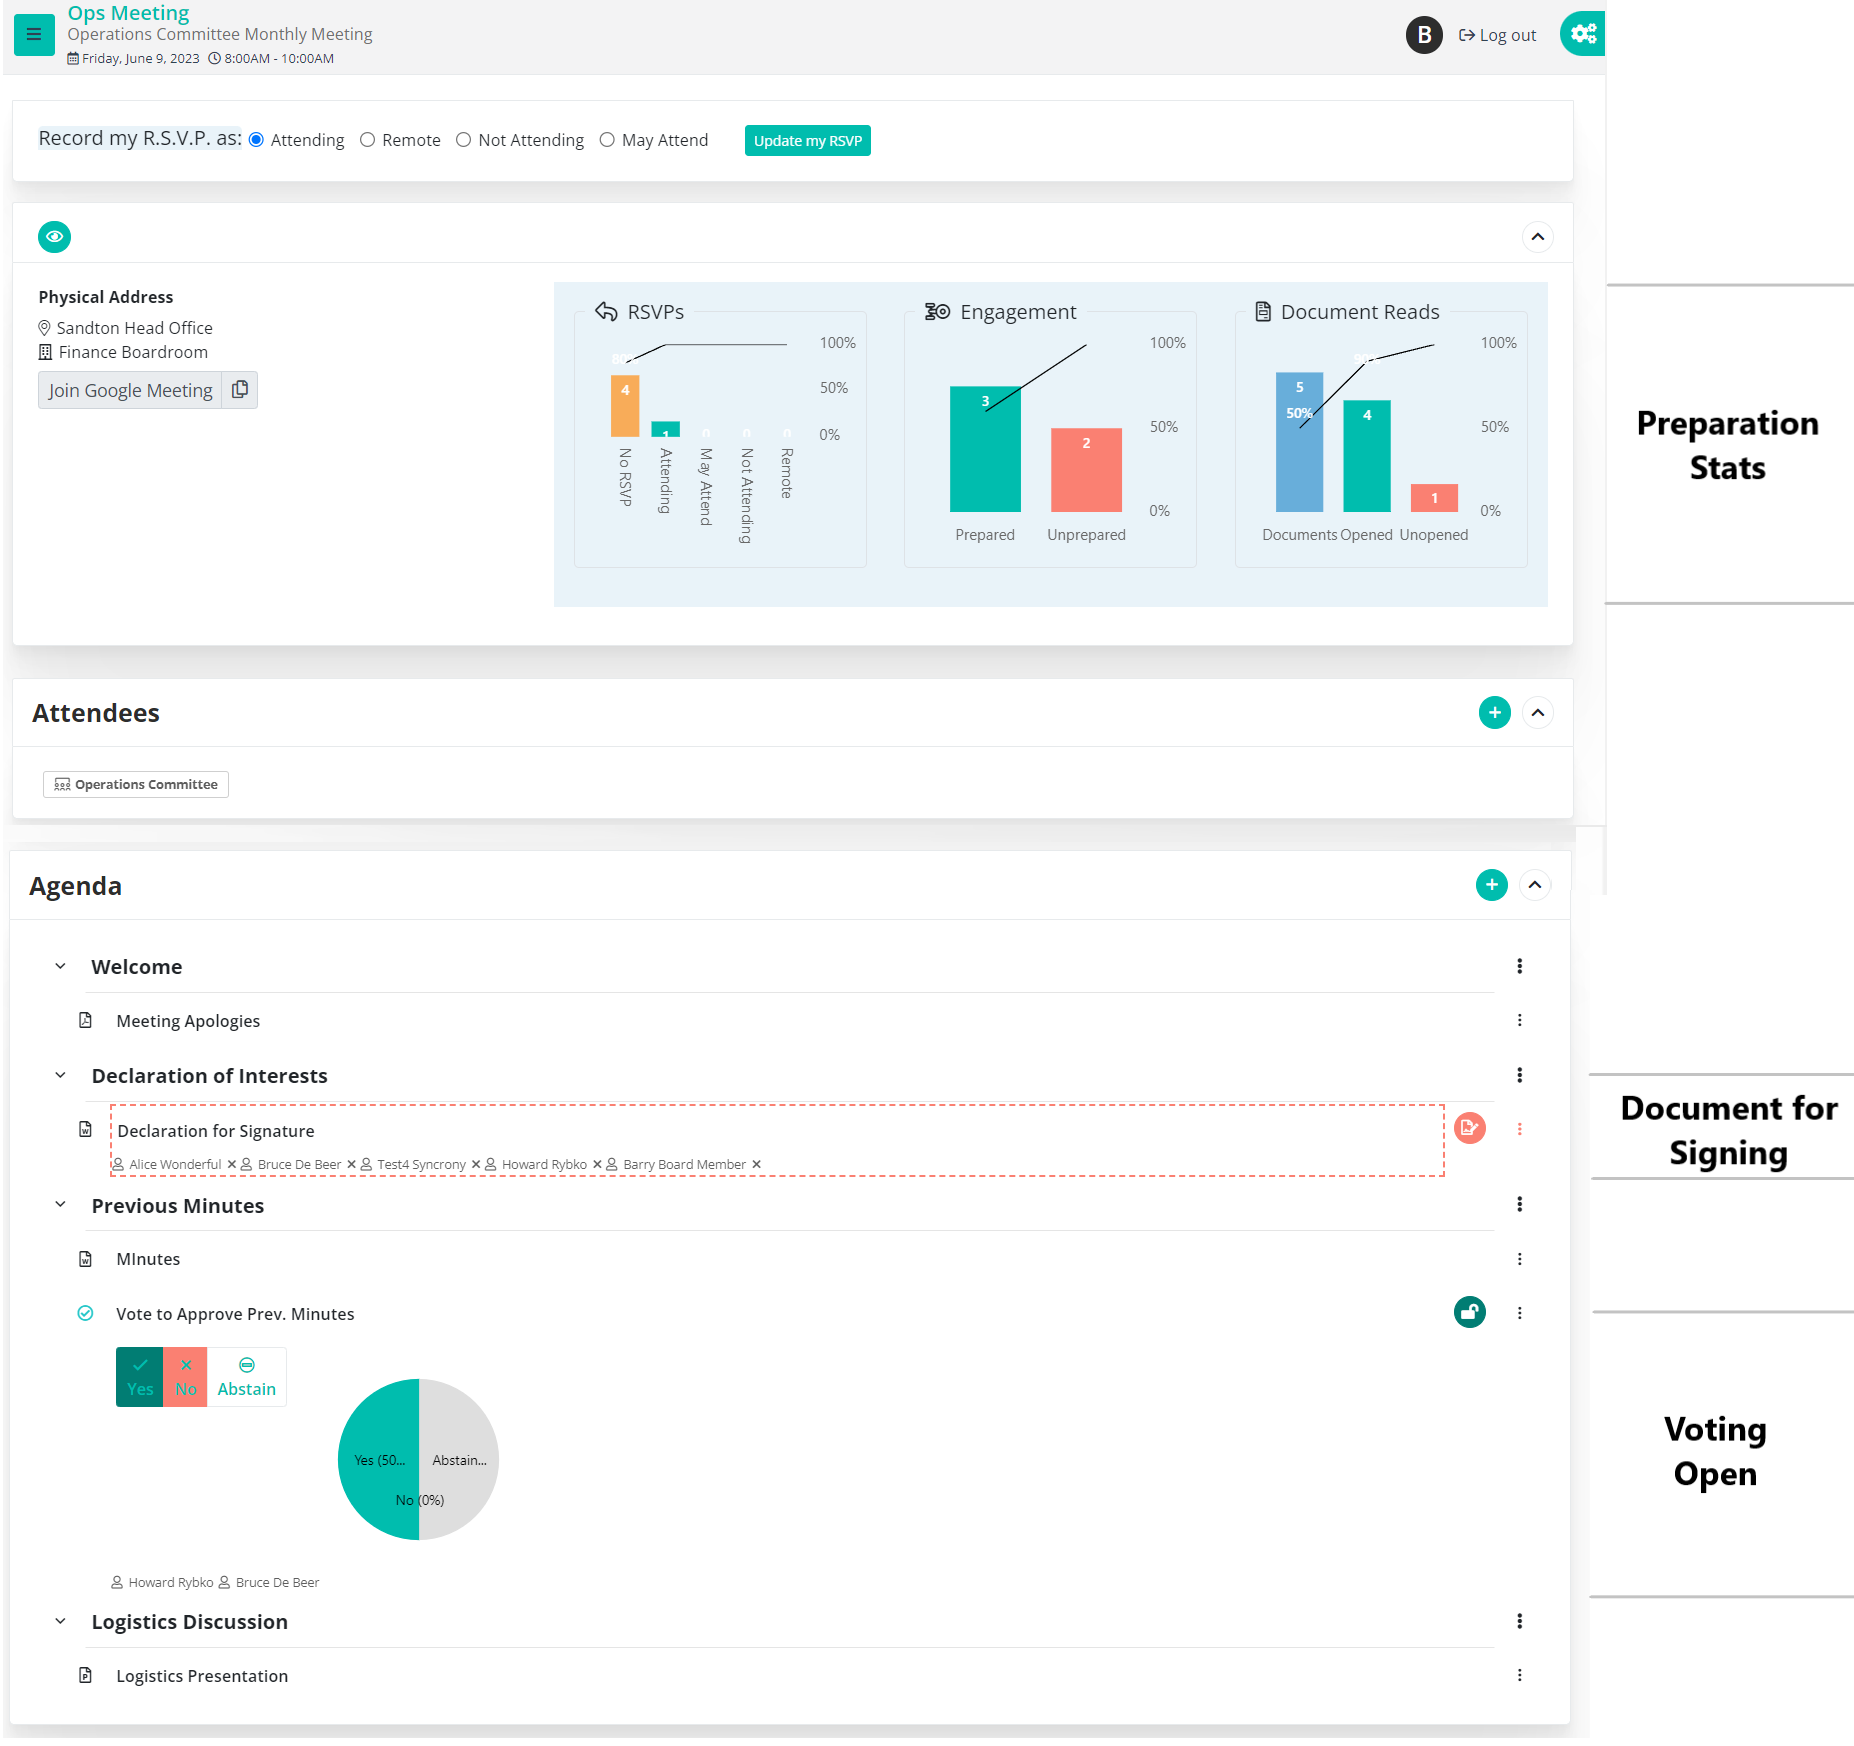The image size is (1854, 1746).
Task: Add a new attendee
Action: 1495,713
